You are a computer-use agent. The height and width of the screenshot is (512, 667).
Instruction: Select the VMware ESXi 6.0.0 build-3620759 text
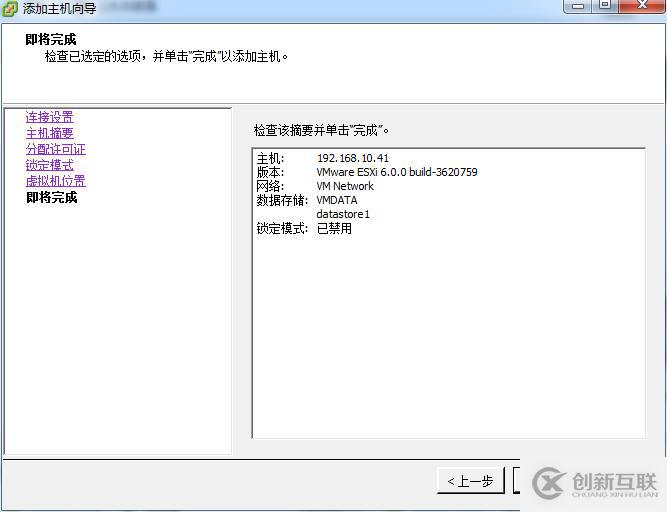[397, 172]
